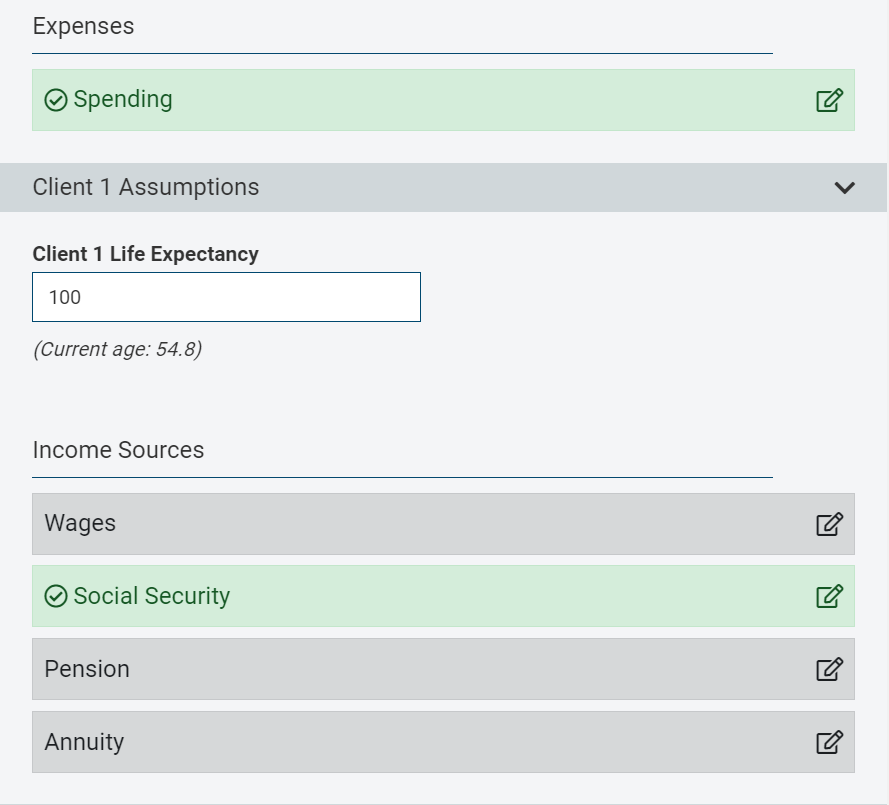Image resolution: width=889 pixels, height=805 pixels.
Task: Select the Wages income source label
Action: click(x=80, y=523)
